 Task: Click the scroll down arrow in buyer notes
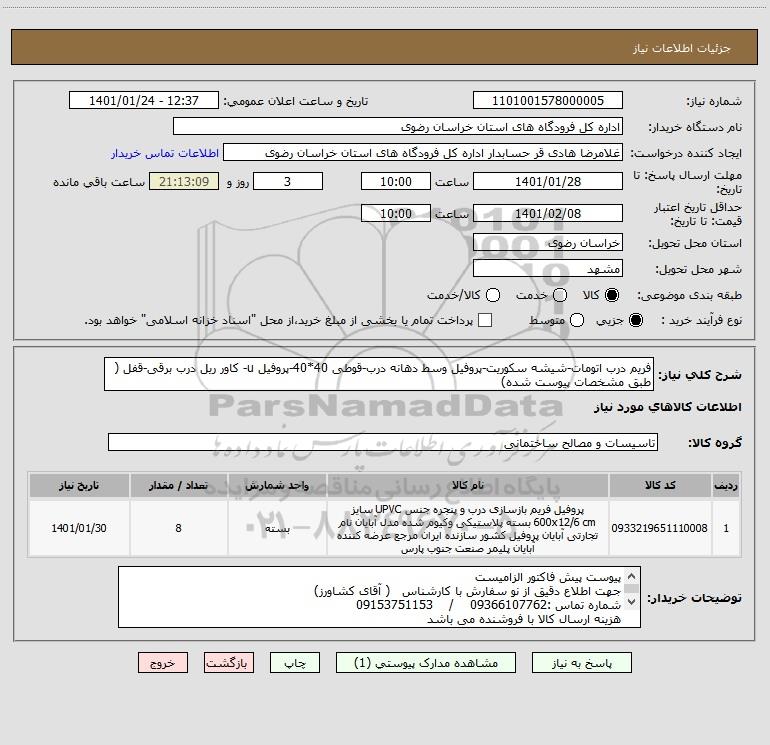pos(631,602)
